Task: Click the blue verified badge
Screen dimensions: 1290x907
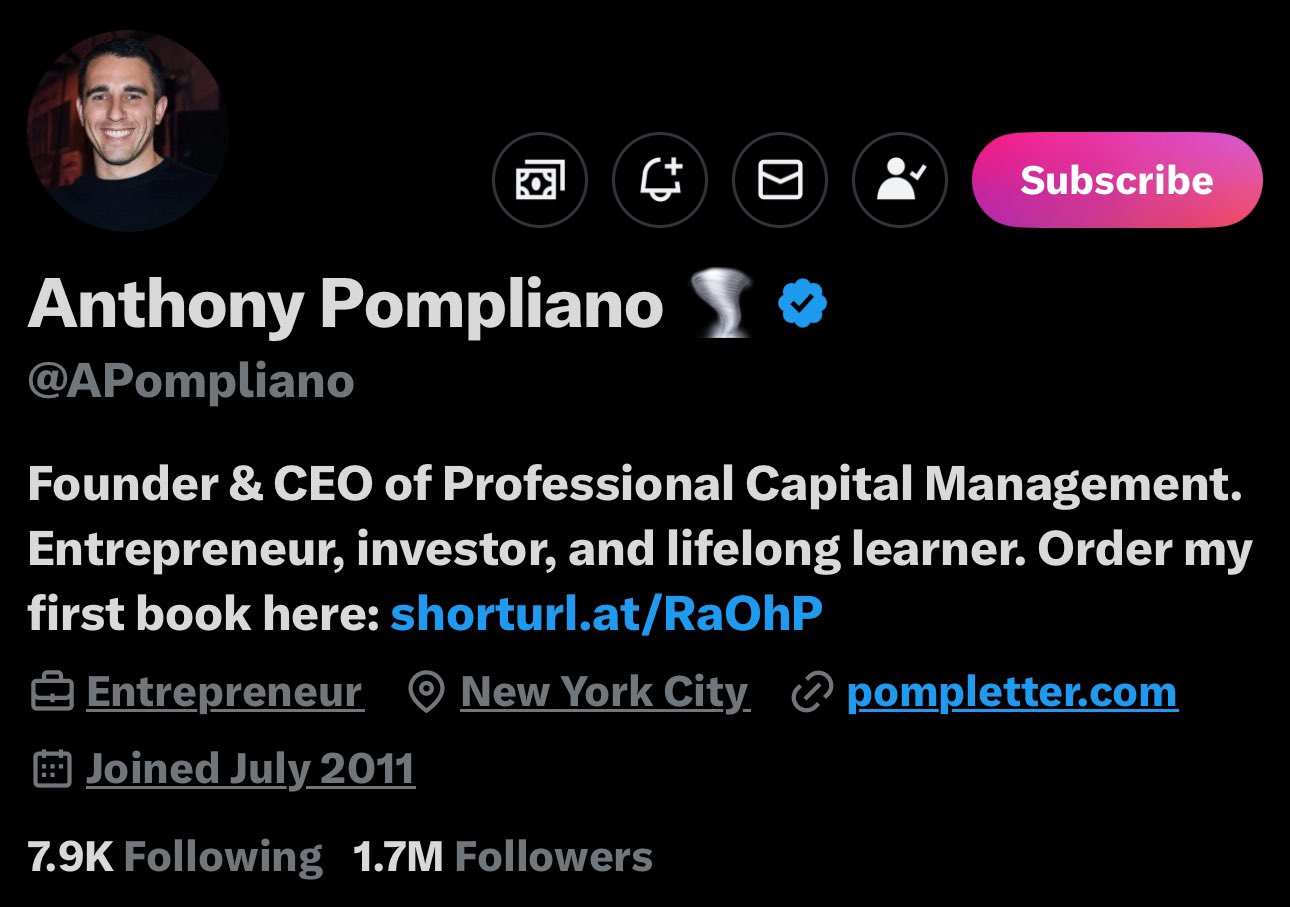Action: click(x=802, y=304)
